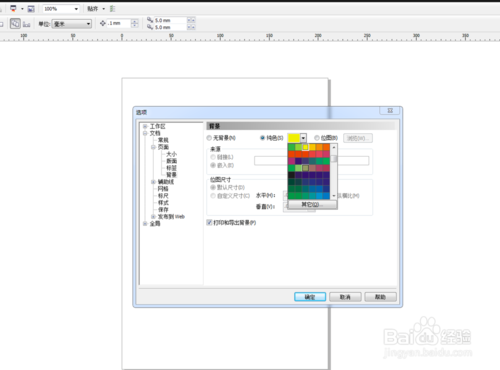This screenshot has width=500, height=370.
Task: Click the 取消 cancel button
Action: point(345,297)
